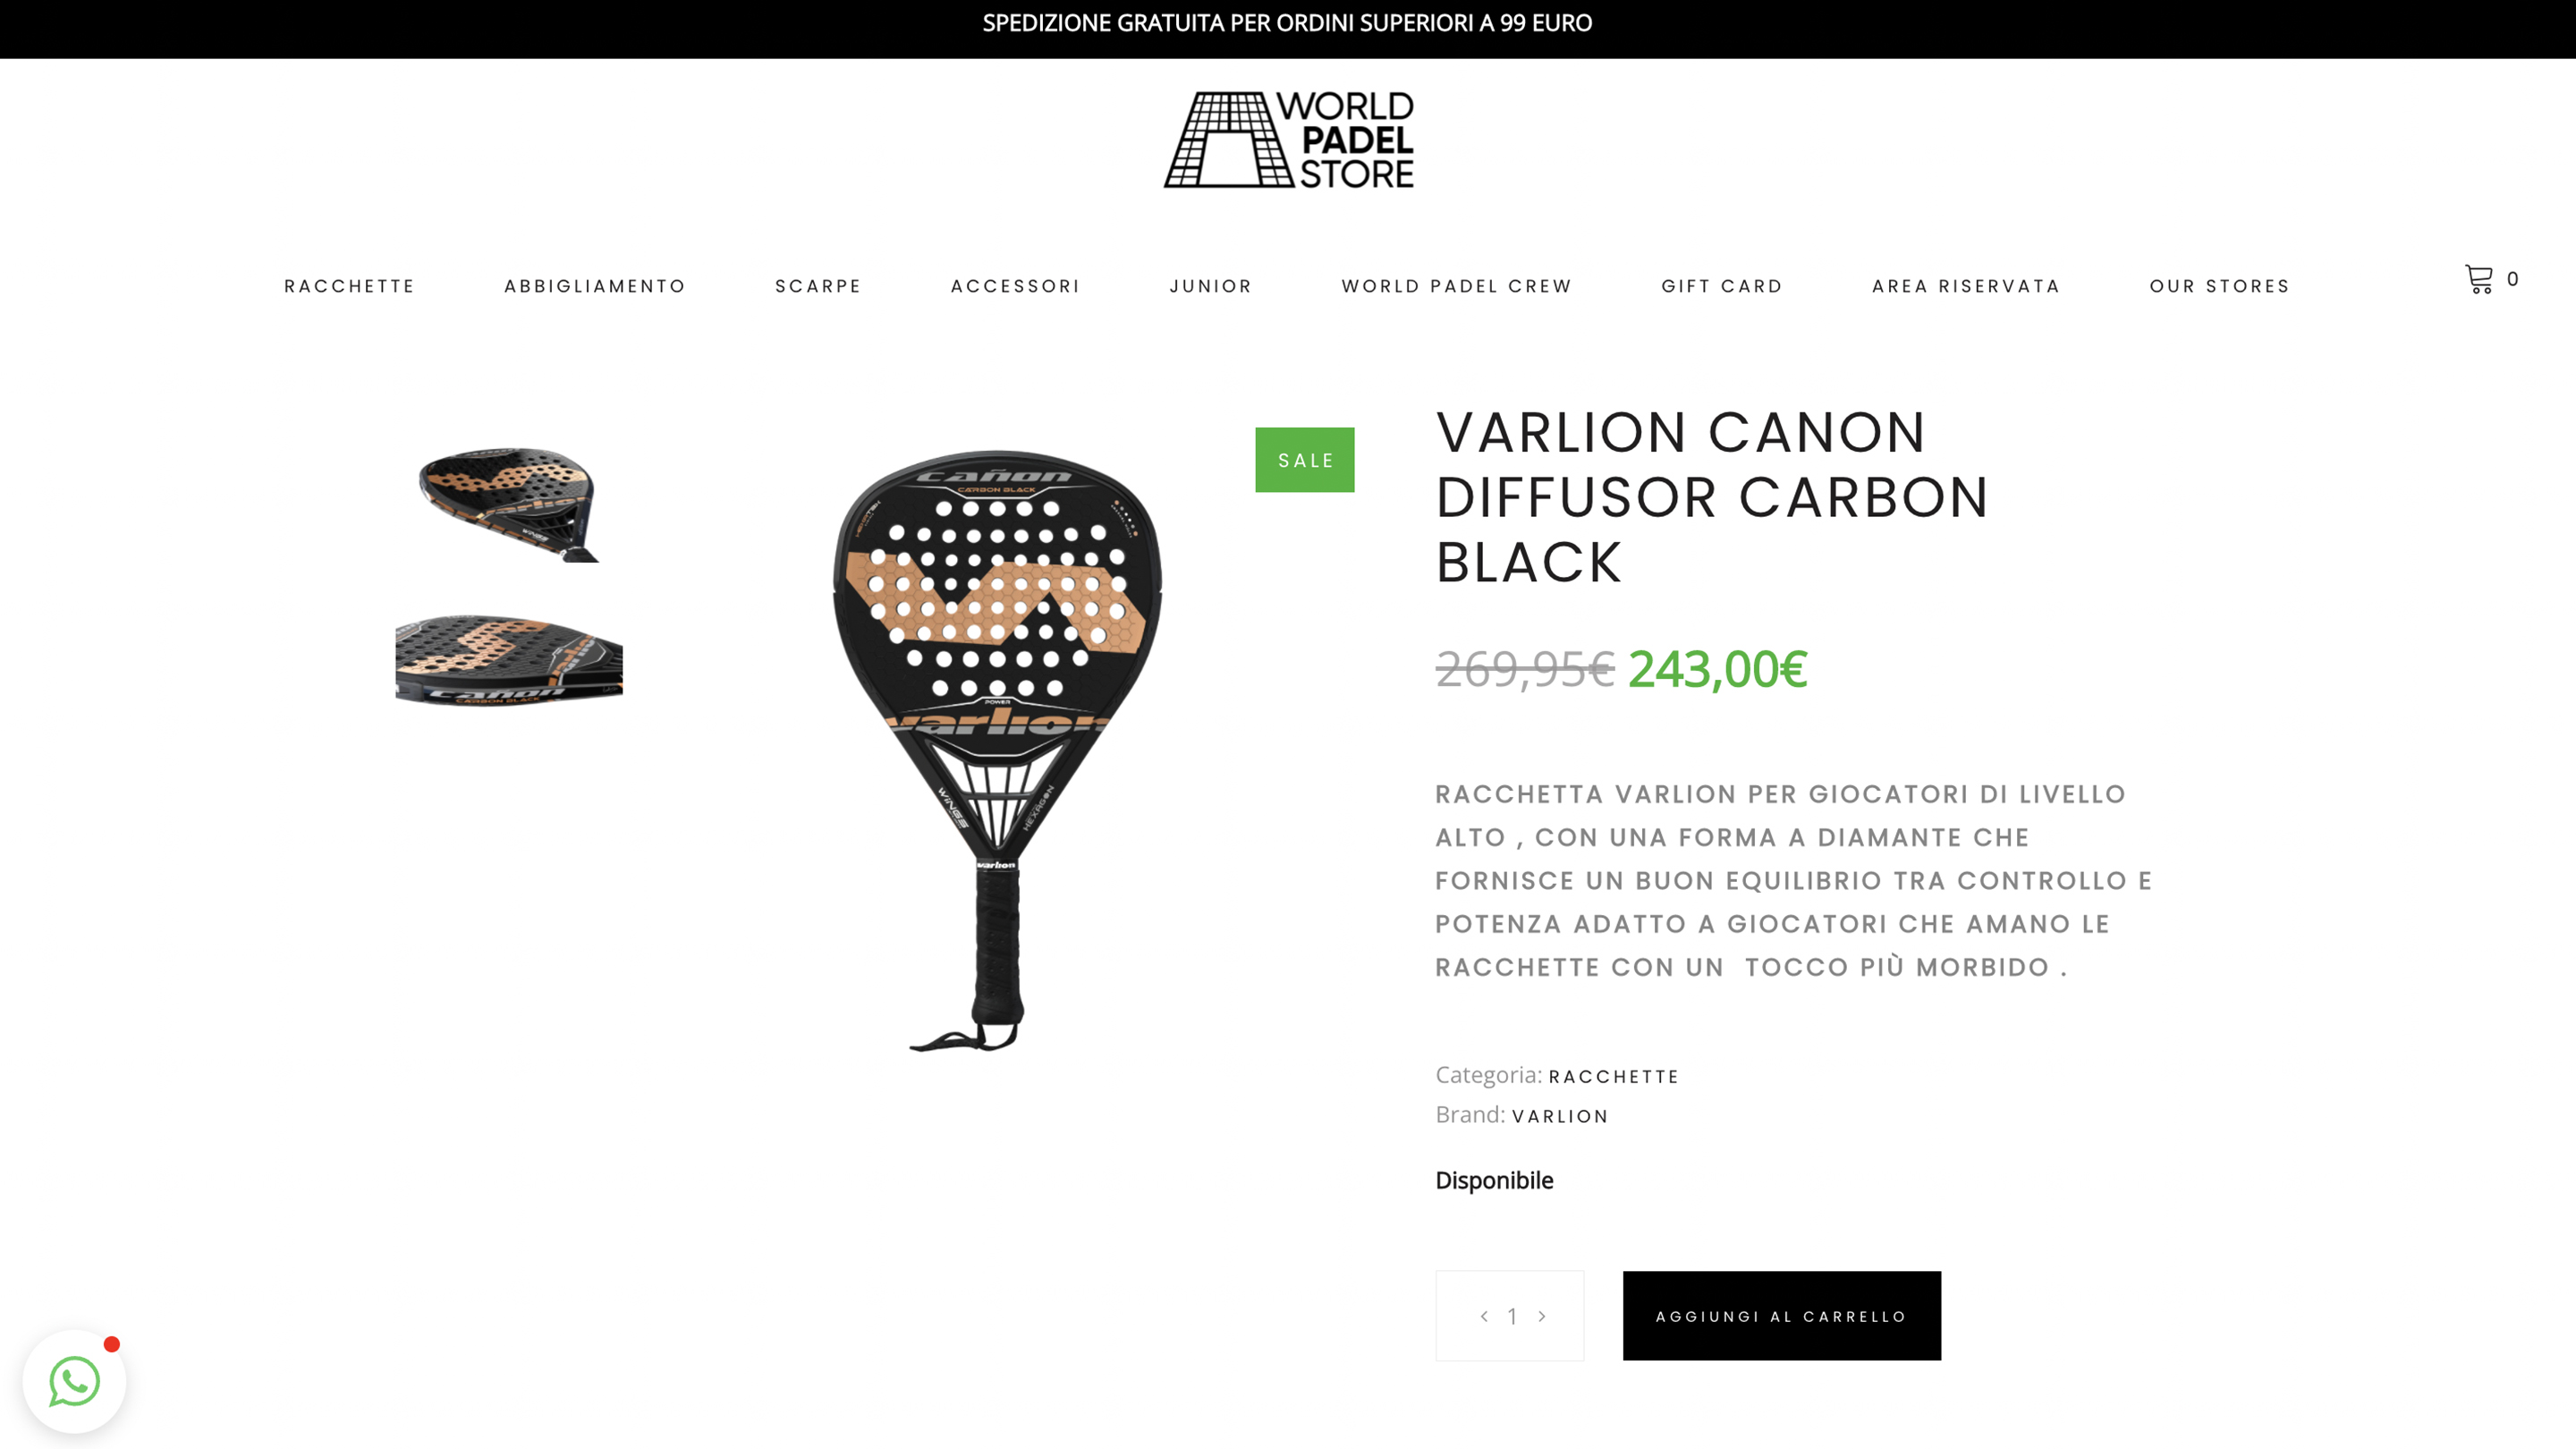Image resolution: width=2576 pixels, height=1449 pixels.
Task: Open the Abbigliamento menu
Action: 594,286
